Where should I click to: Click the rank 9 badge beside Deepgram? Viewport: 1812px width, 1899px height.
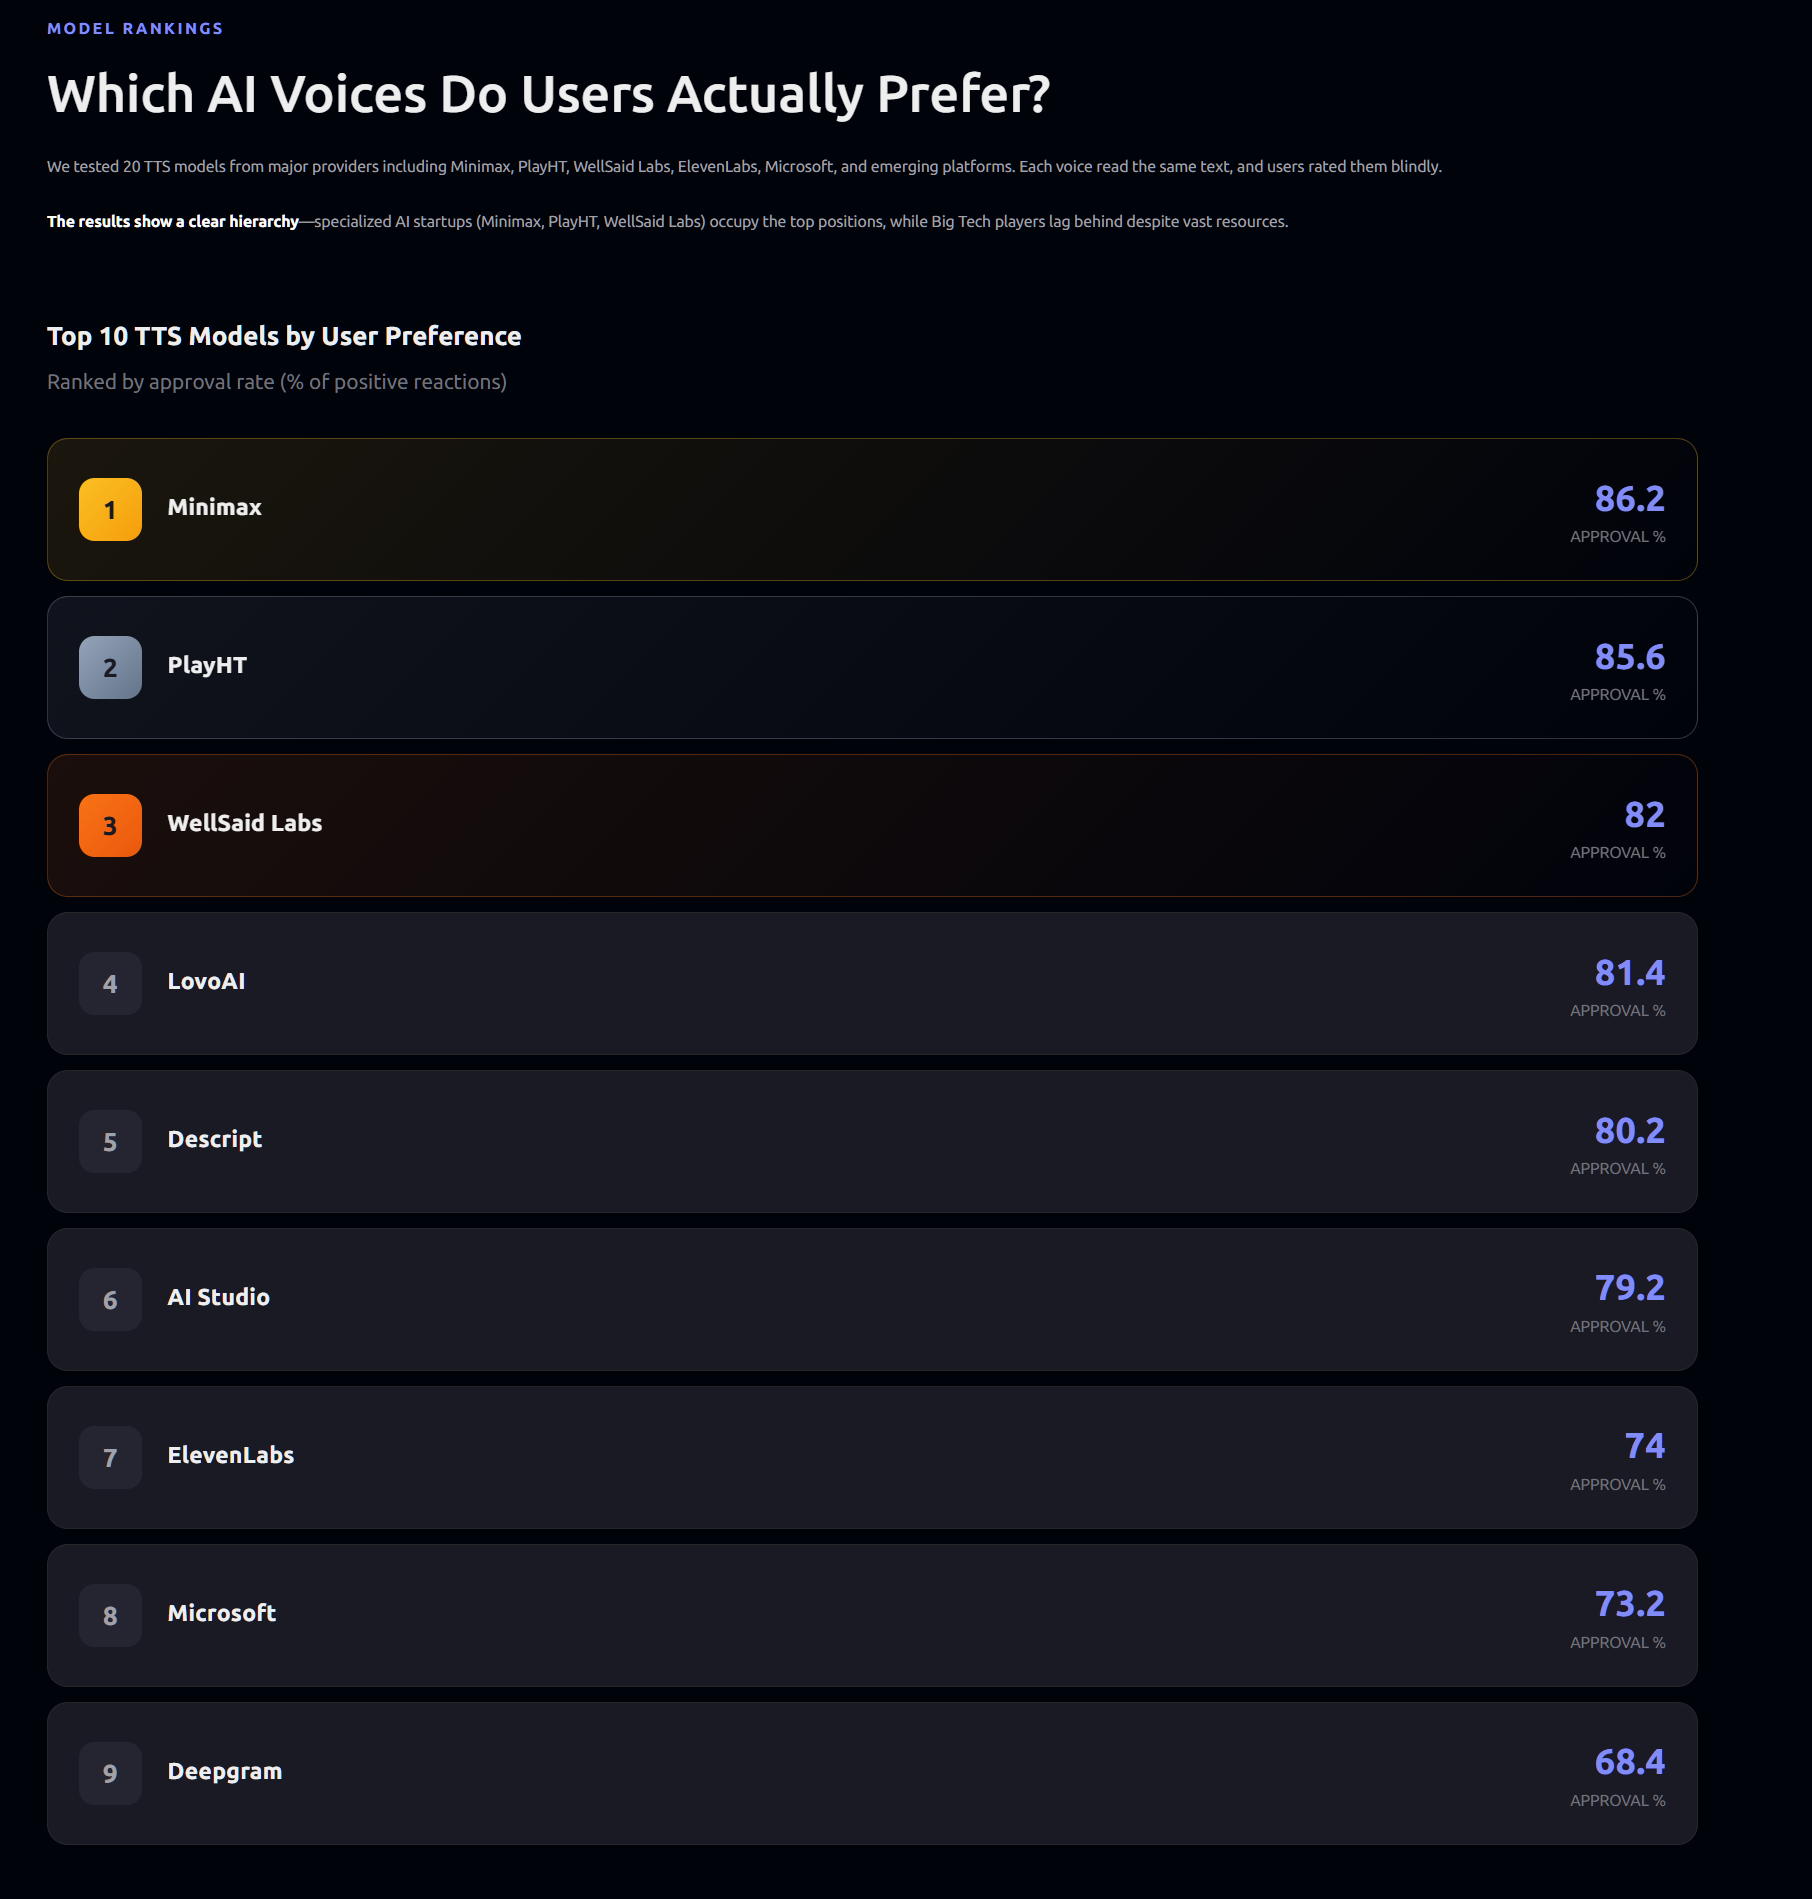coord(110,1773)
